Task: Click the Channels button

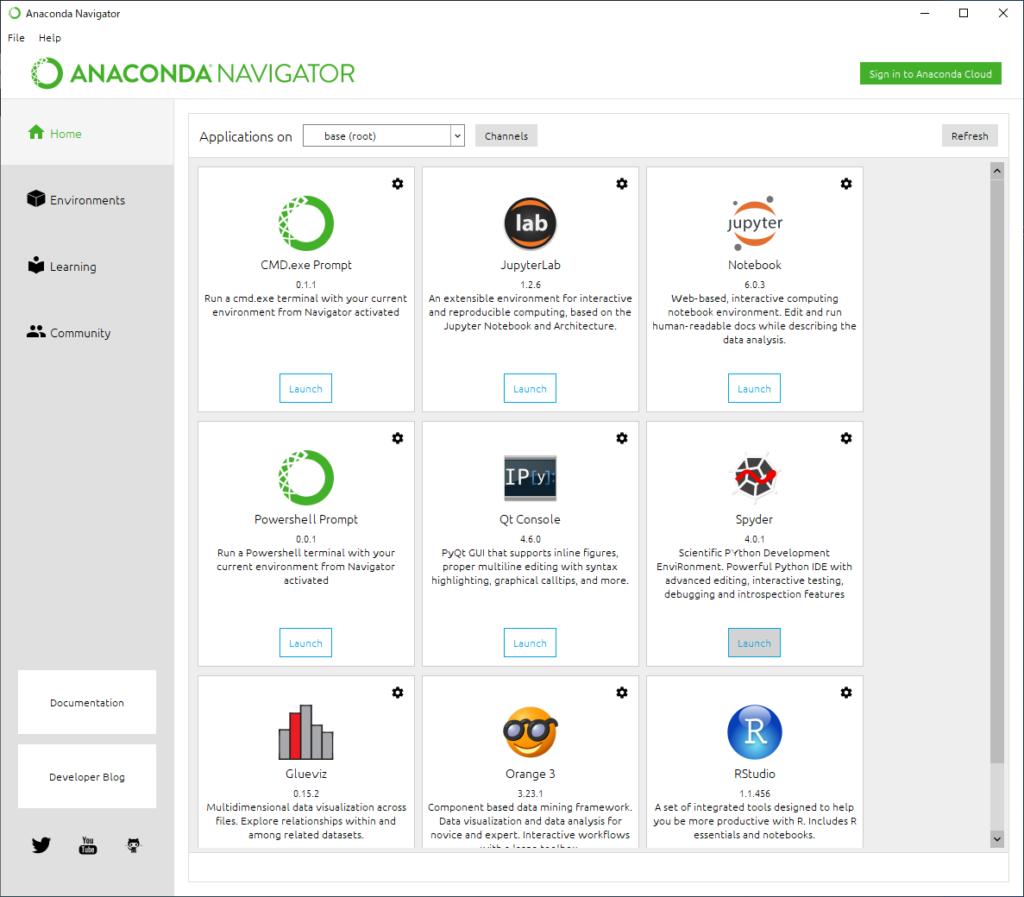Action: 506,136
